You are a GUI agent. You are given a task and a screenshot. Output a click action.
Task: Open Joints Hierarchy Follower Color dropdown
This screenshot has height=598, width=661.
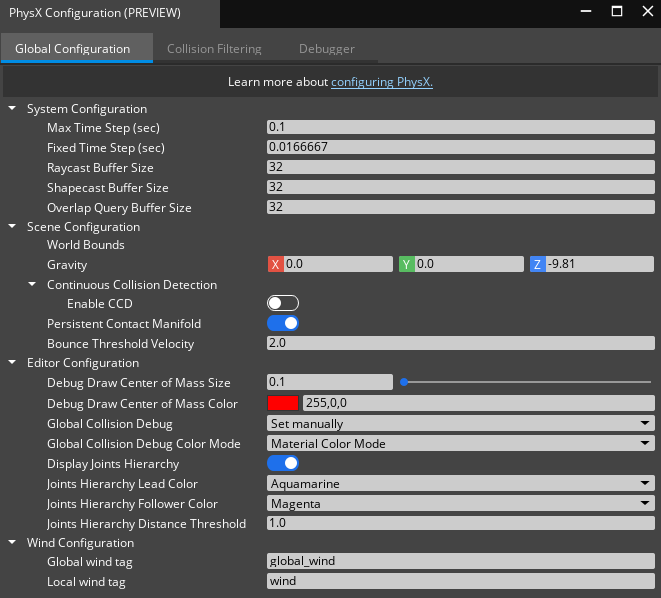click(x=460, y=503)
